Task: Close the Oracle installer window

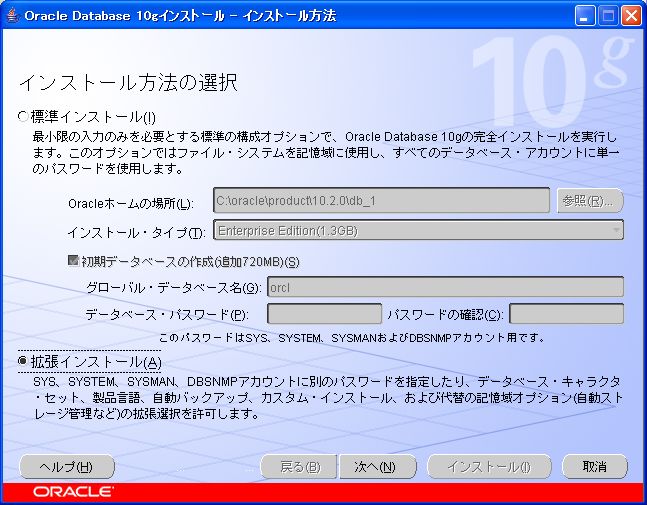Action: point(631,16)
